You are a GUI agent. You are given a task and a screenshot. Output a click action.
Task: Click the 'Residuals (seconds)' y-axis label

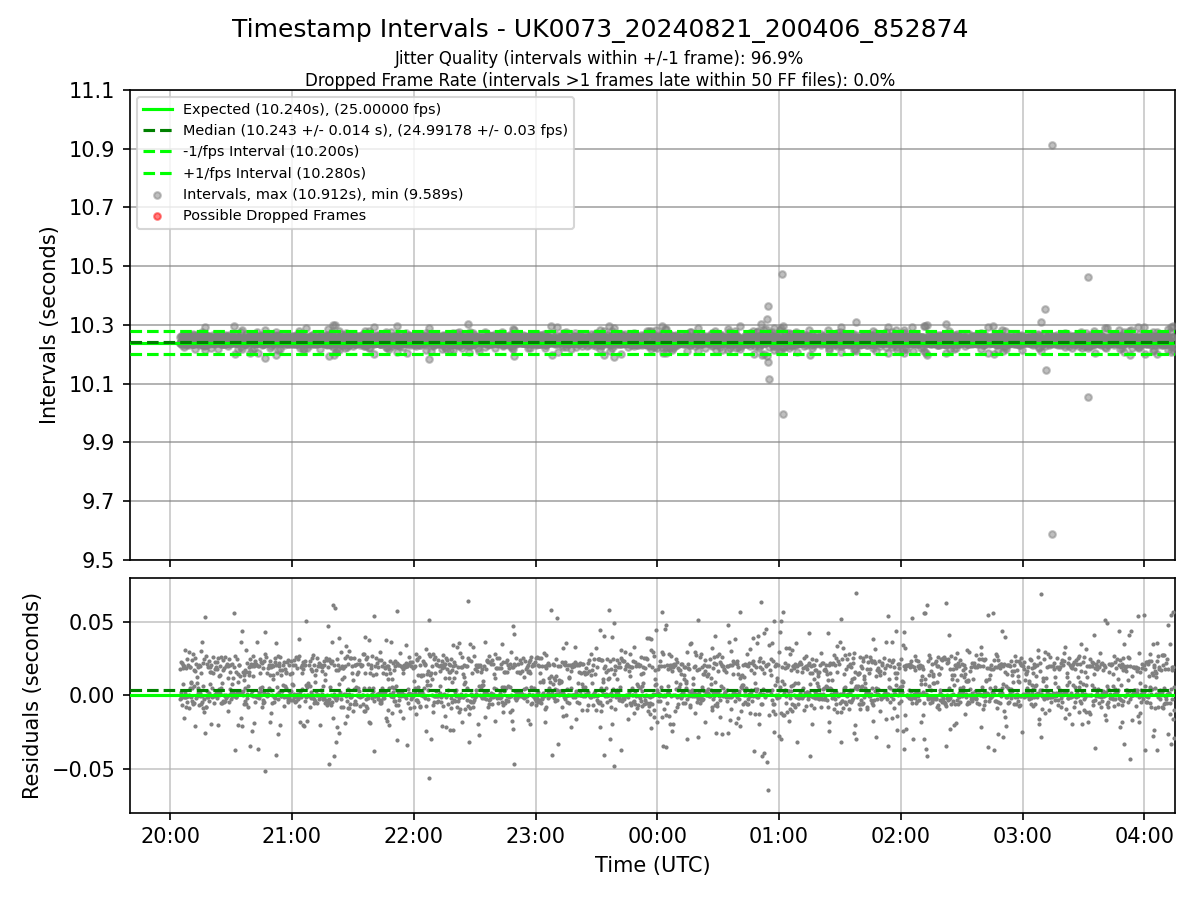click(x=31, y=696)
